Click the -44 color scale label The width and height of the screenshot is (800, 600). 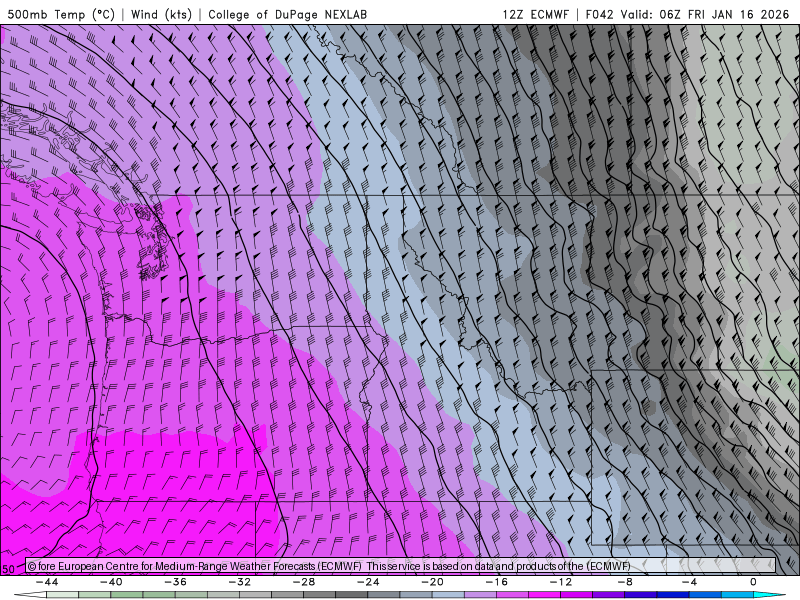tap(47, 582)
